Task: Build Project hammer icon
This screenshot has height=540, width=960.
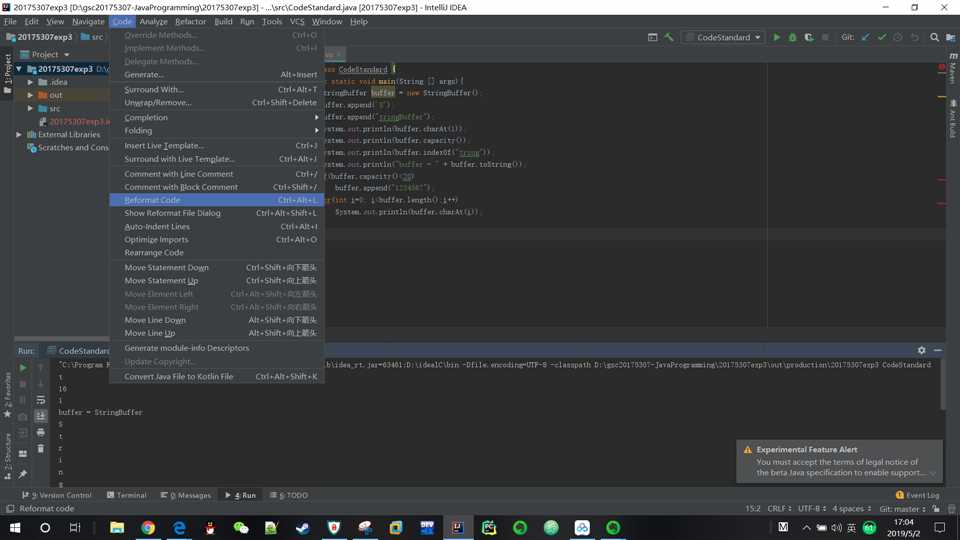Action: [669, 37]
